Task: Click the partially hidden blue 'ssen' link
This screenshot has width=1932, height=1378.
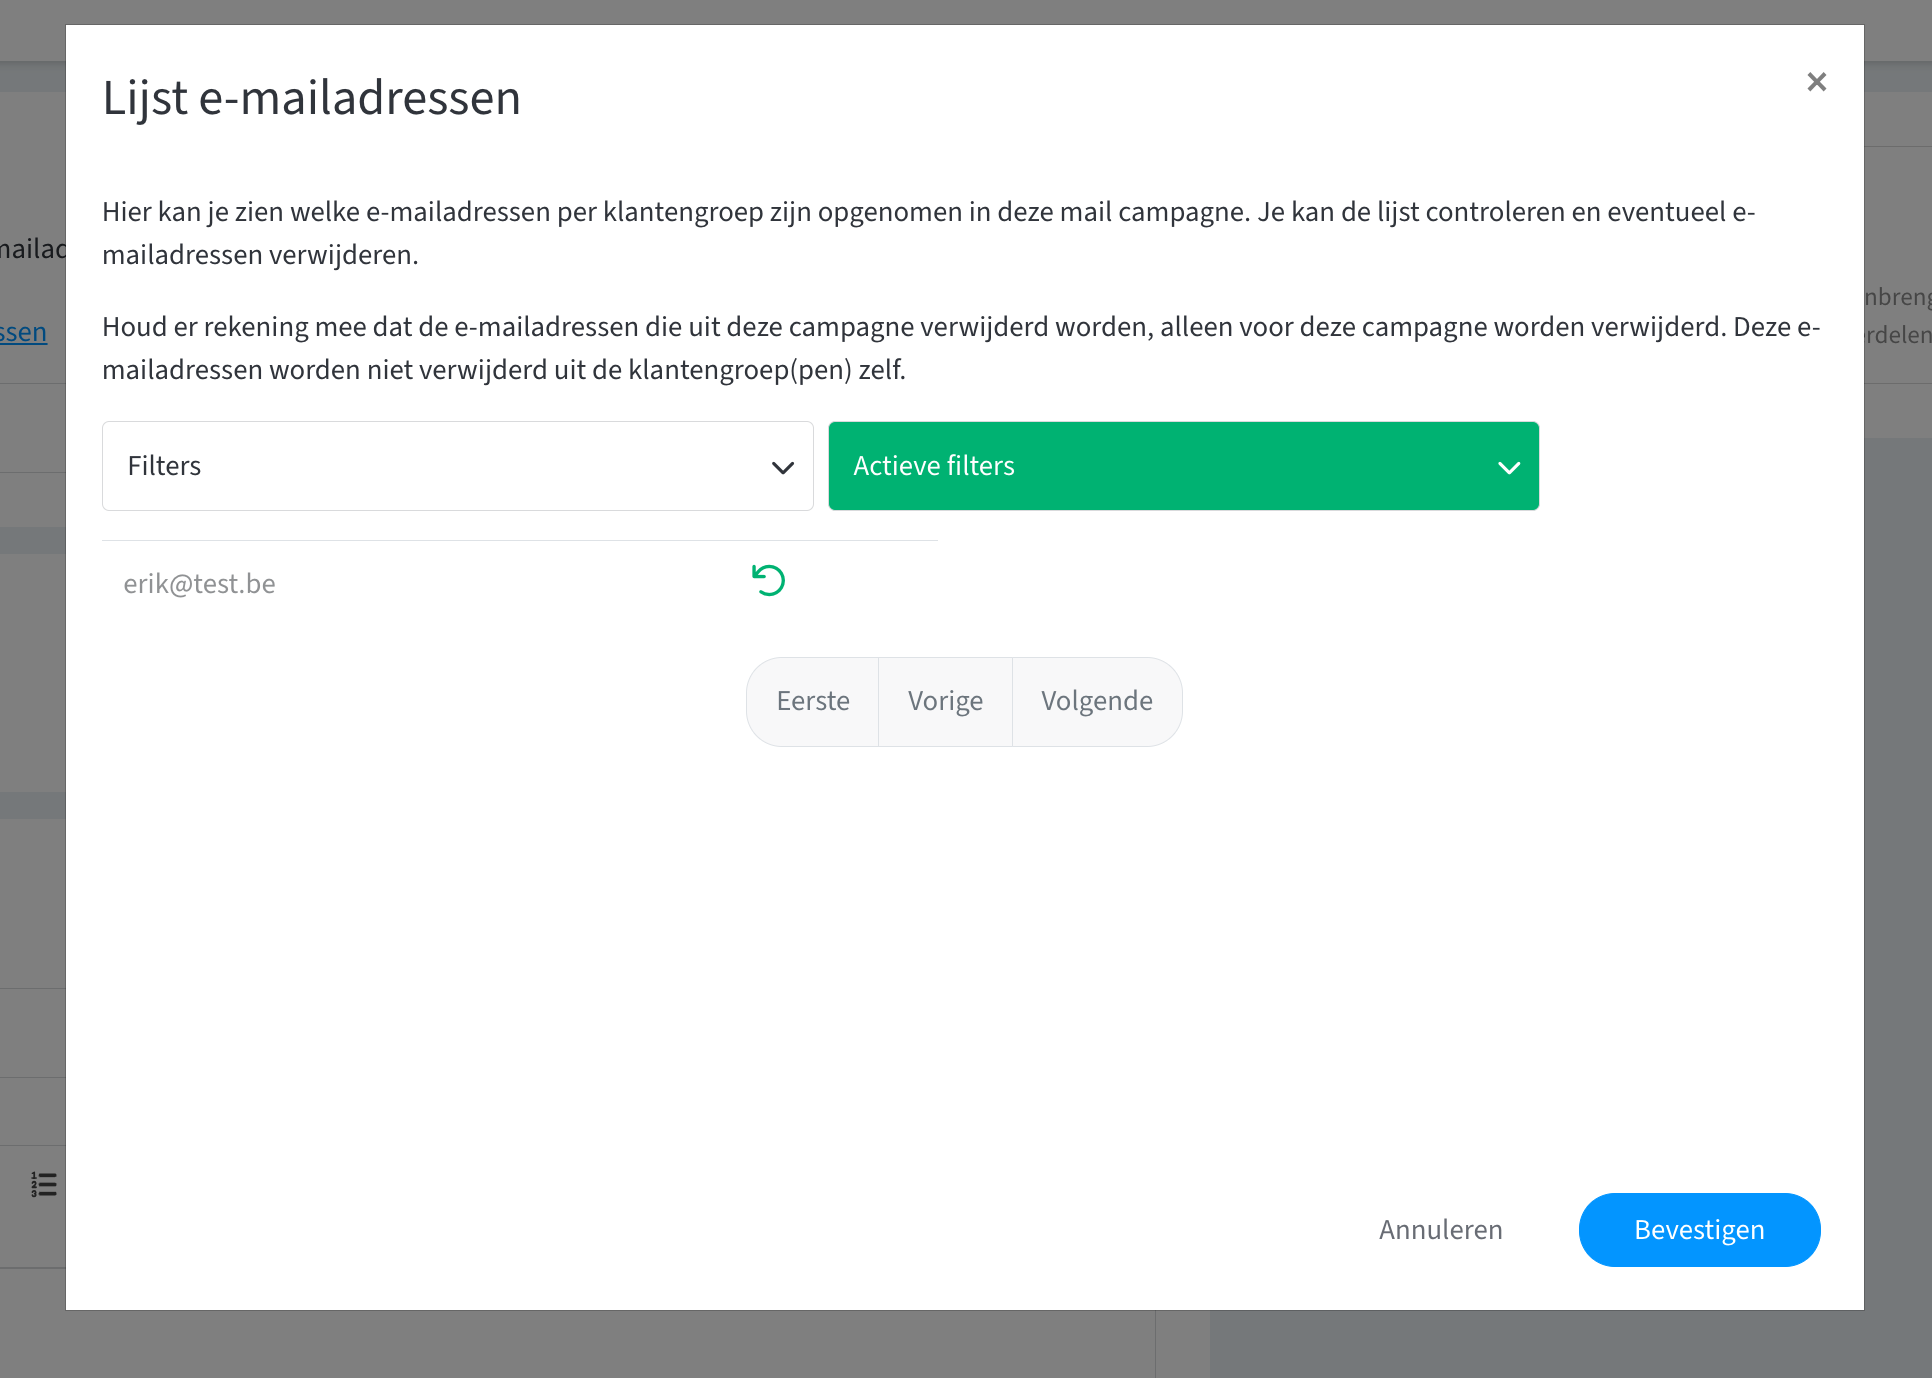Action: click(x=24, y=332)
